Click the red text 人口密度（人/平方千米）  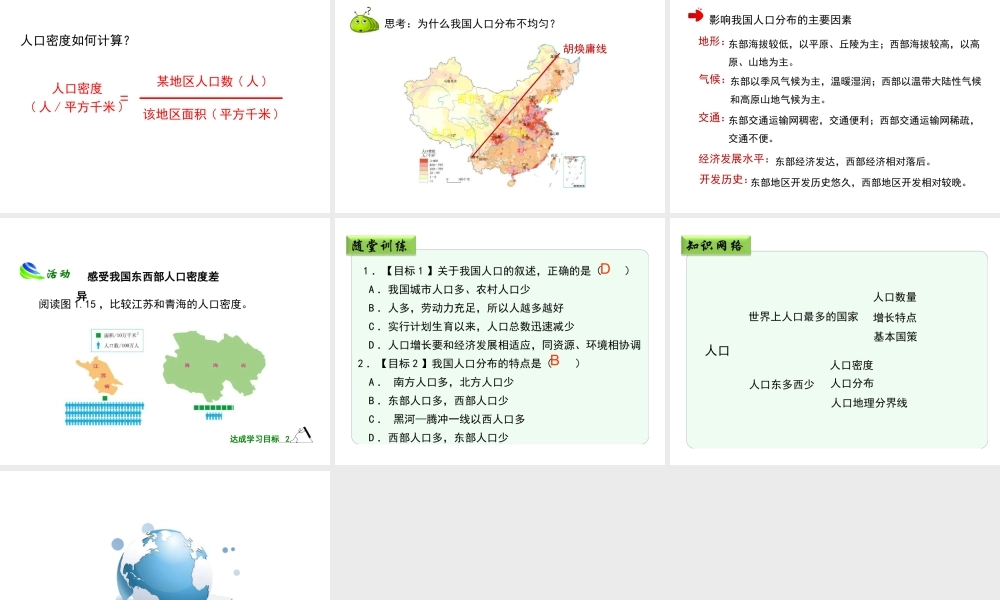(77, 98)
